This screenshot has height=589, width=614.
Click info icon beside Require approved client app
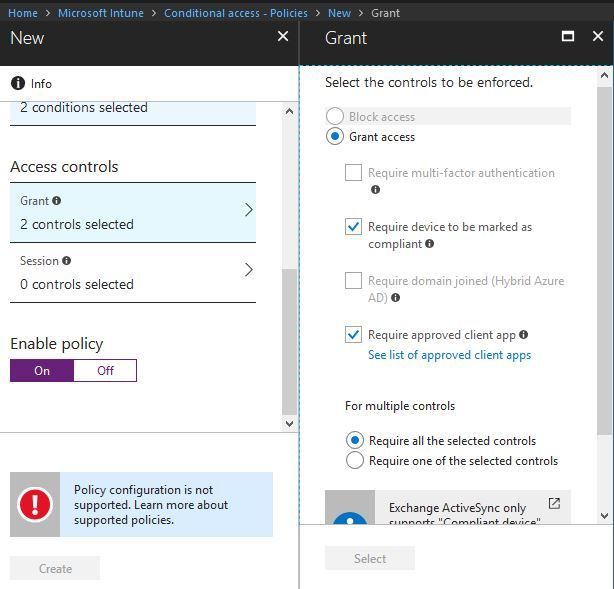[524, 335]
